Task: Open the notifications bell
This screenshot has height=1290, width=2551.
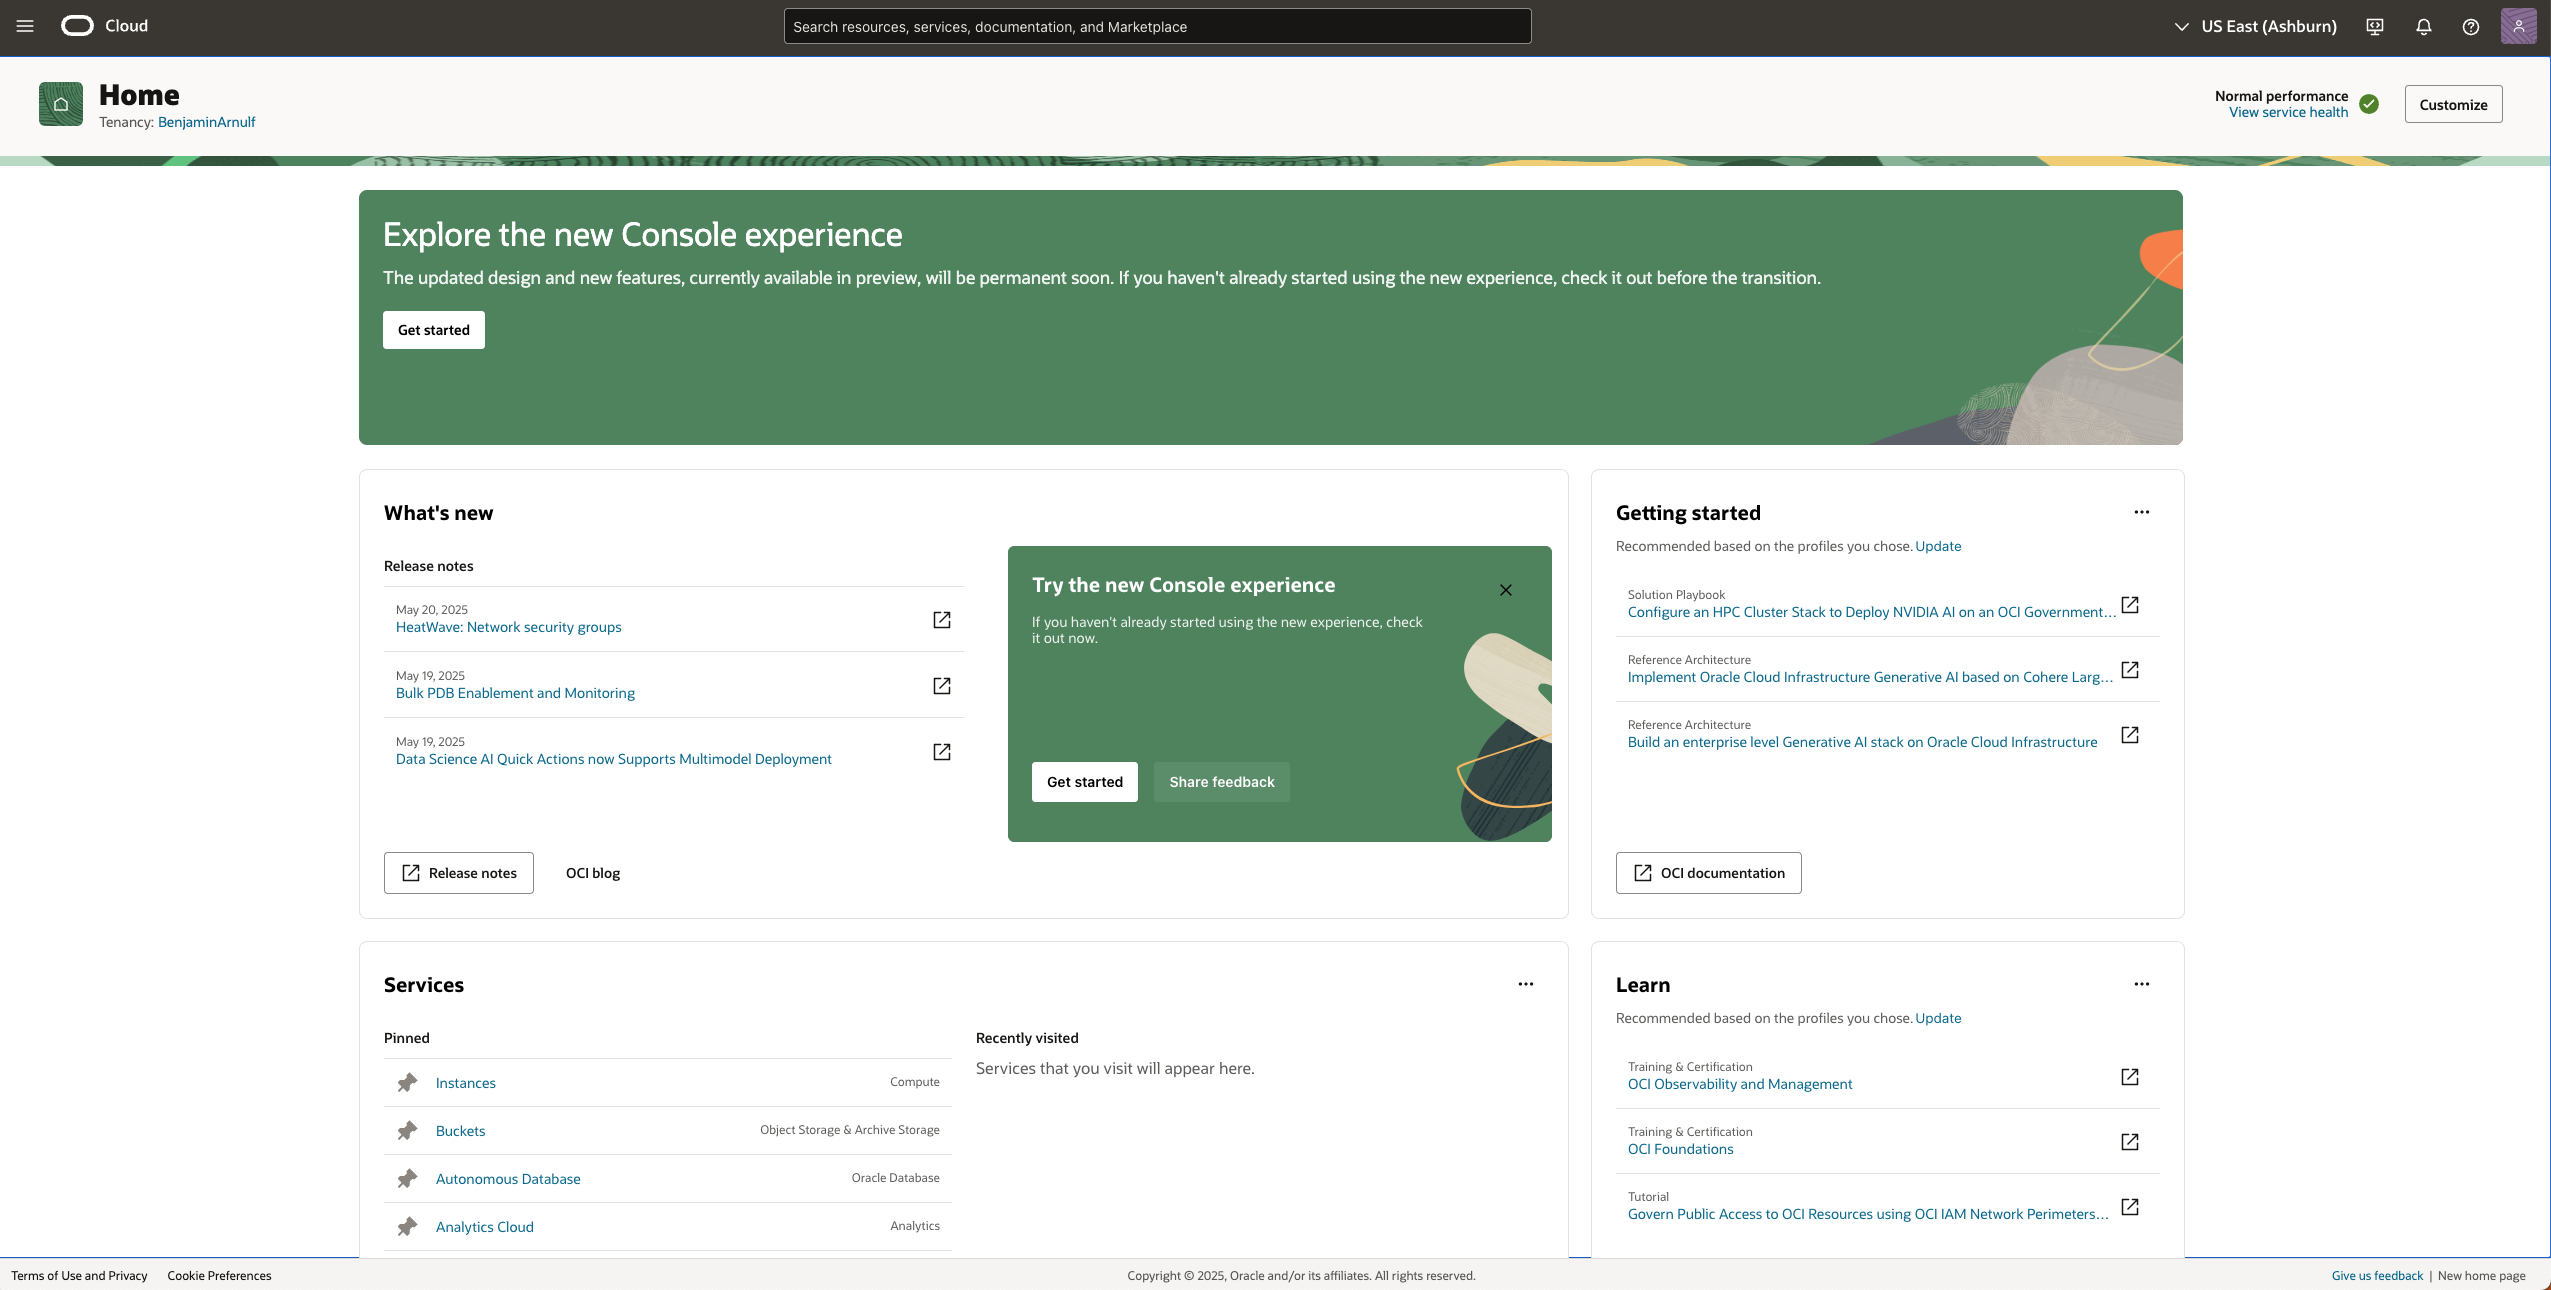Action: (2423, 27)
